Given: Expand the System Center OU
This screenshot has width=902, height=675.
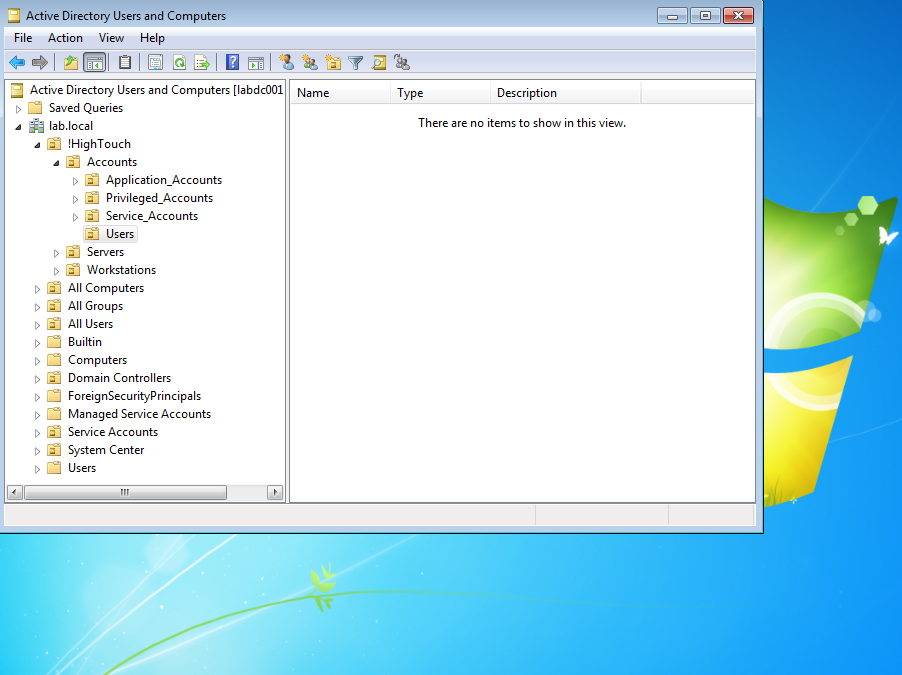Looking at the screenshot, I should [x=37, y=451].
